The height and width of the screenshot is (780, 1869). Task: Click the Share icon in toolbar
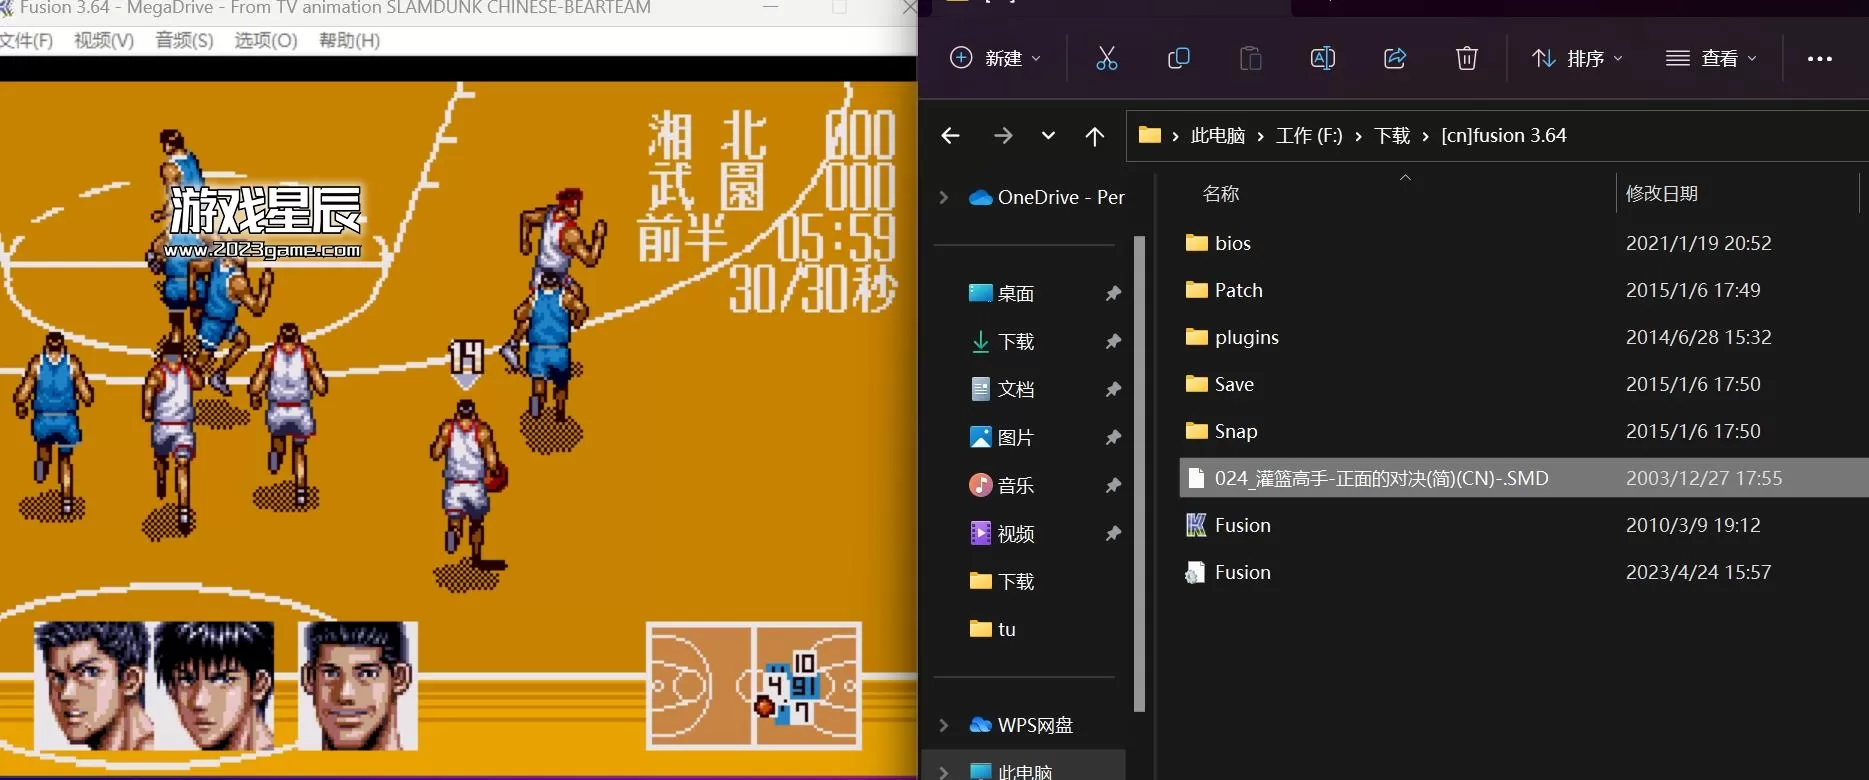pos(1394,58)
